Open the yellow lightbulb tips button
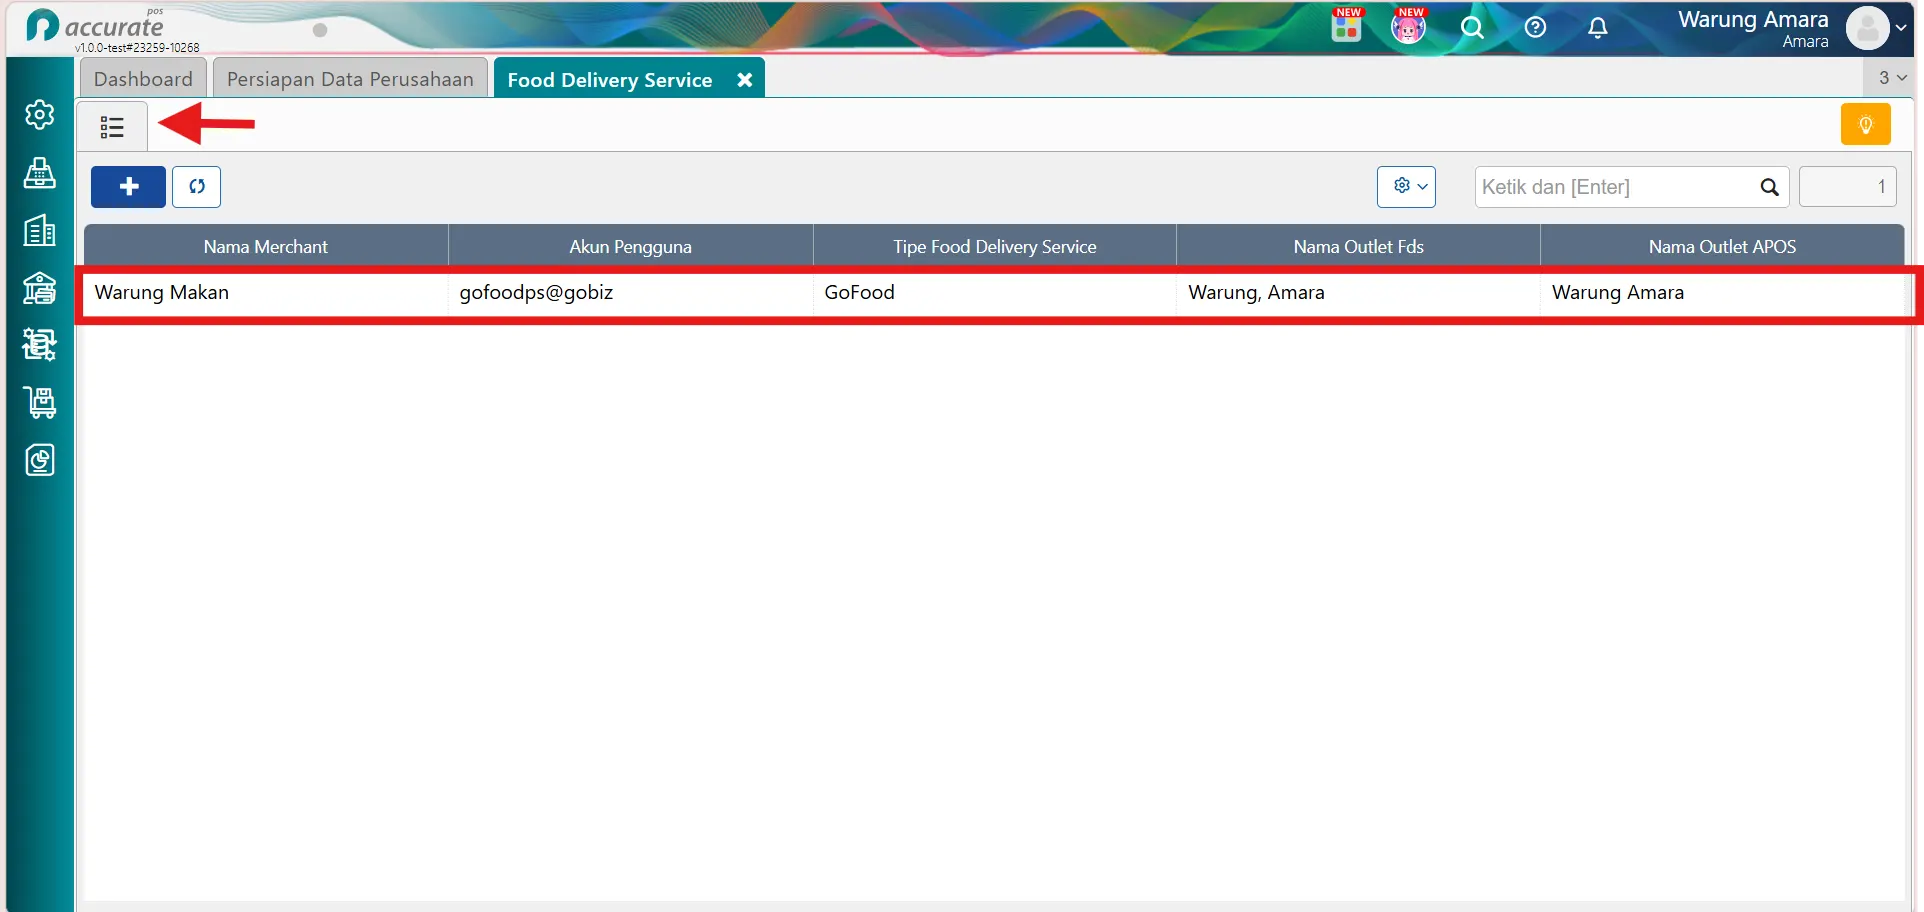This screenshot has height=912, width=1924. (x=1865, y=125)
